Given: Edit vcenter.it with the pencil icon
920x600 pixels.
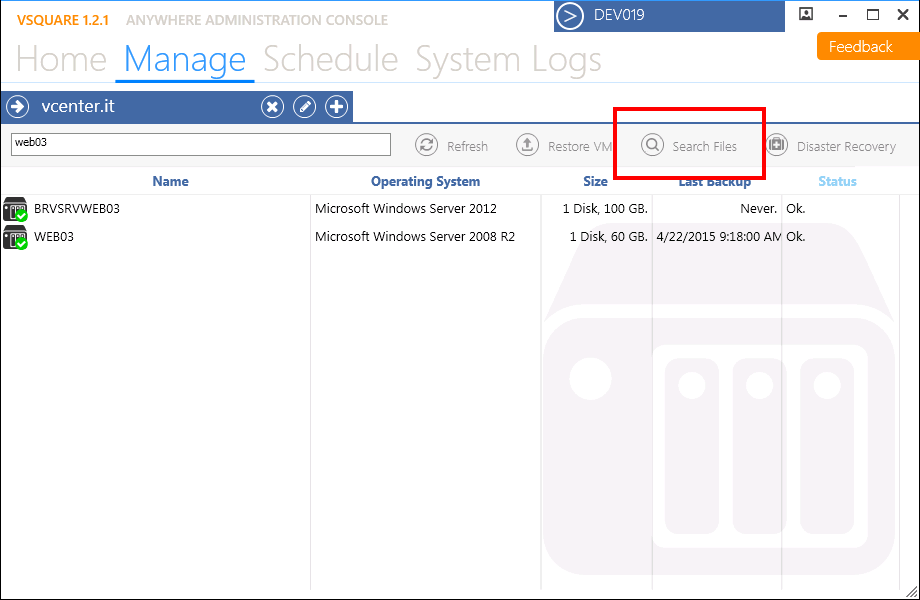Looking at the screenshot, I should coord(304,107).
